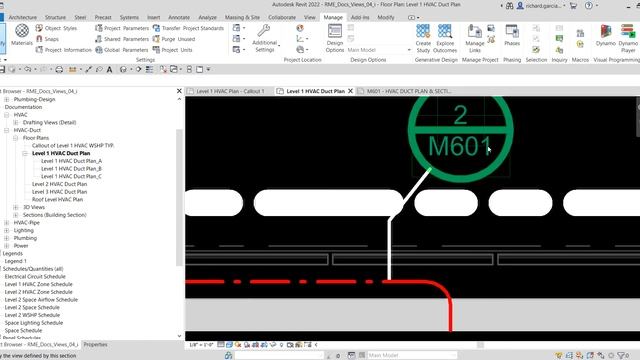The width and height of the screenshot is (640, 360).
Task: Switch to the Systems ribbon tab
Action: (x=129, y=18)
